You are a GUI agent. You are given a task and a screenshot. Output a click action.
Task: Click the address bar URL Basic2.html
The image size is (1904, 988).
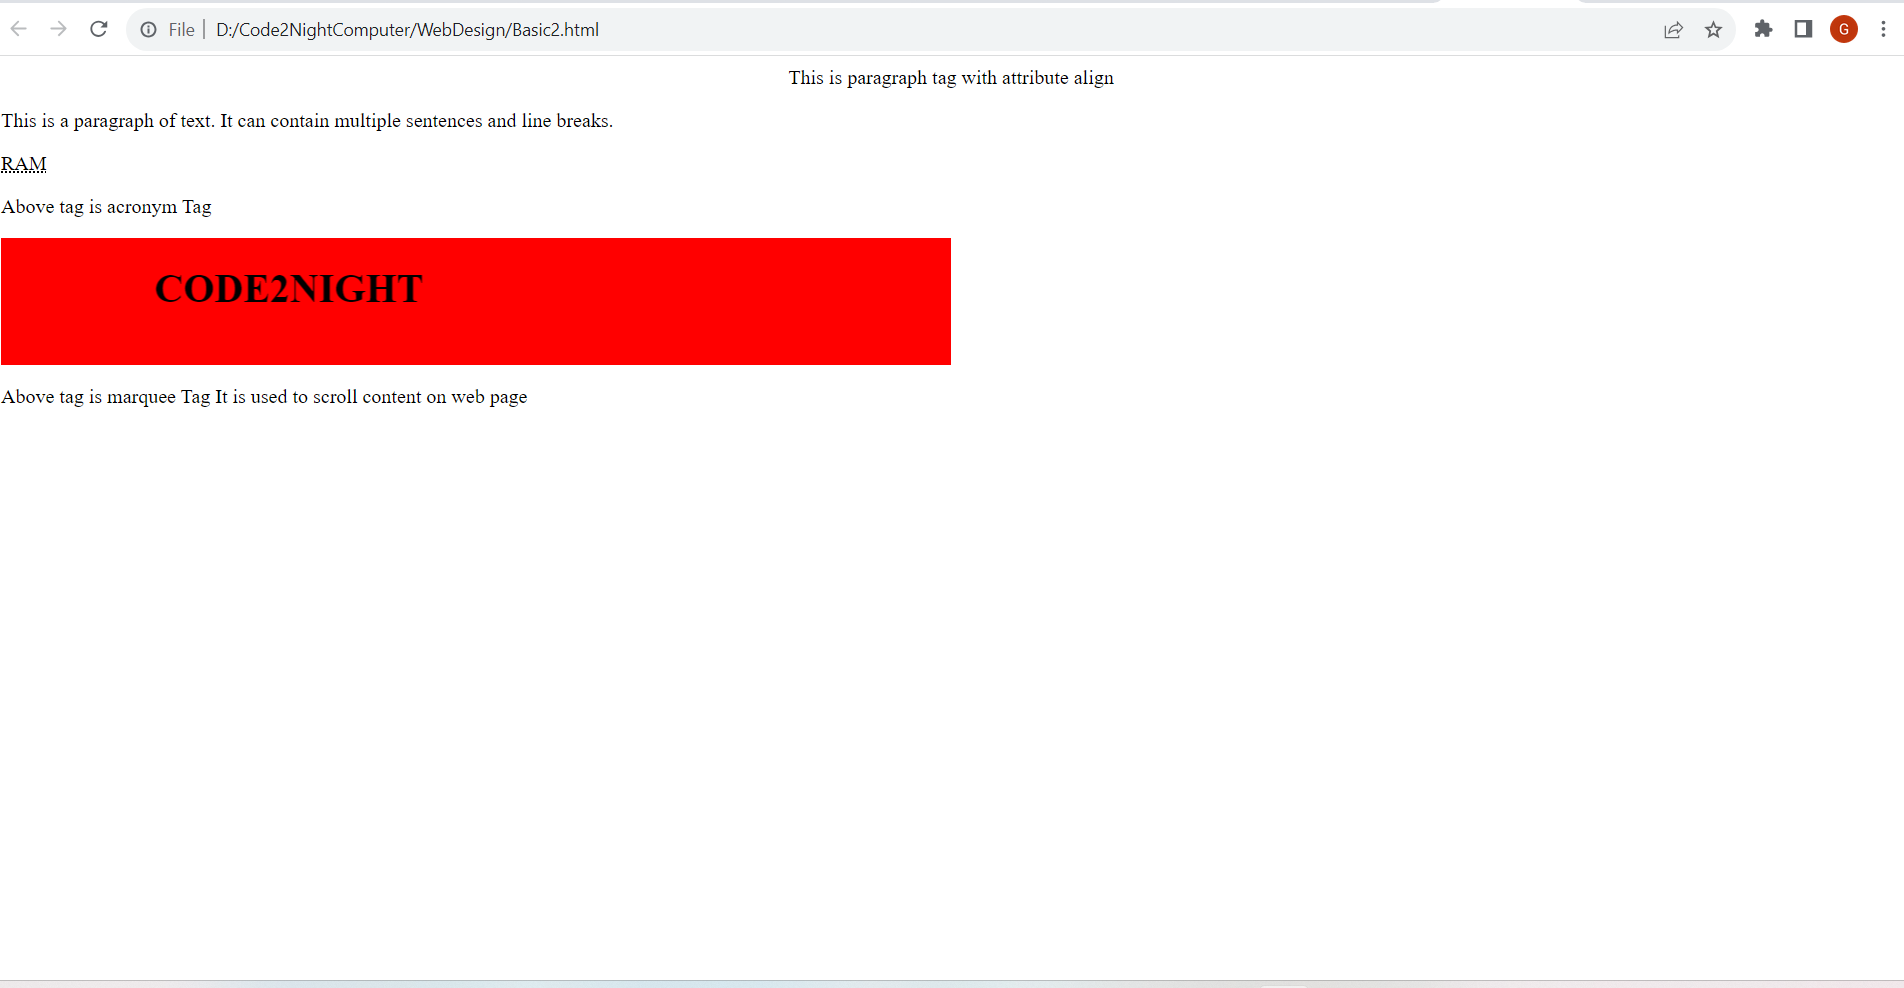click(407, 30)
